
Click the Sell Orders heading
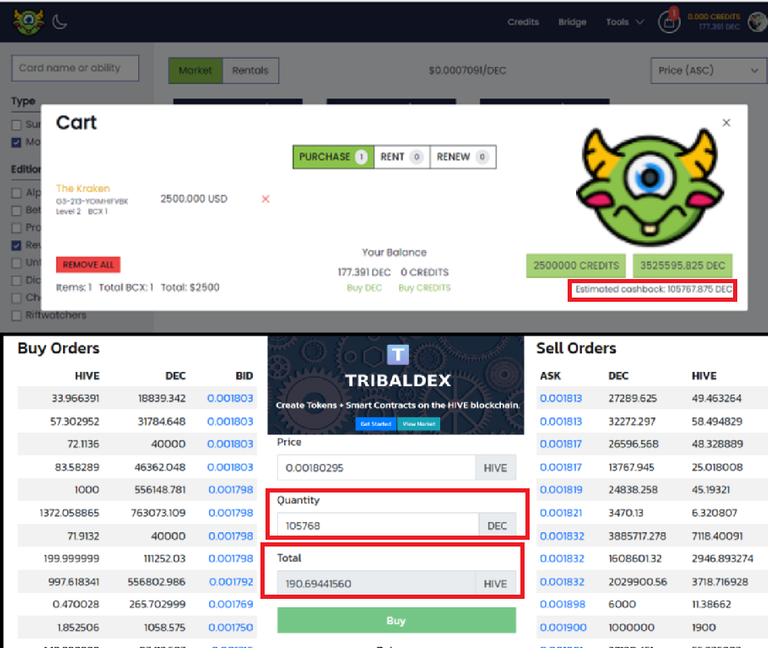[576, 348]
